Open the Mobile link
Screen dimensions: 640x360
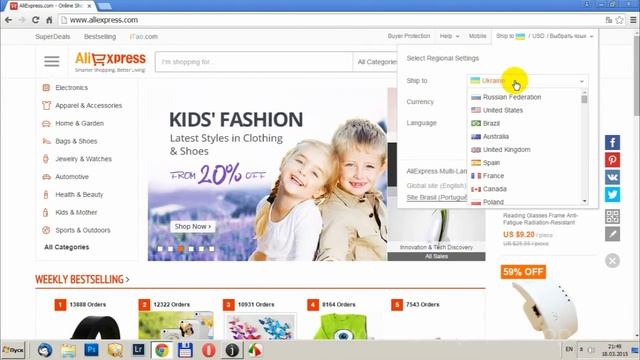[x=478, y=36]
